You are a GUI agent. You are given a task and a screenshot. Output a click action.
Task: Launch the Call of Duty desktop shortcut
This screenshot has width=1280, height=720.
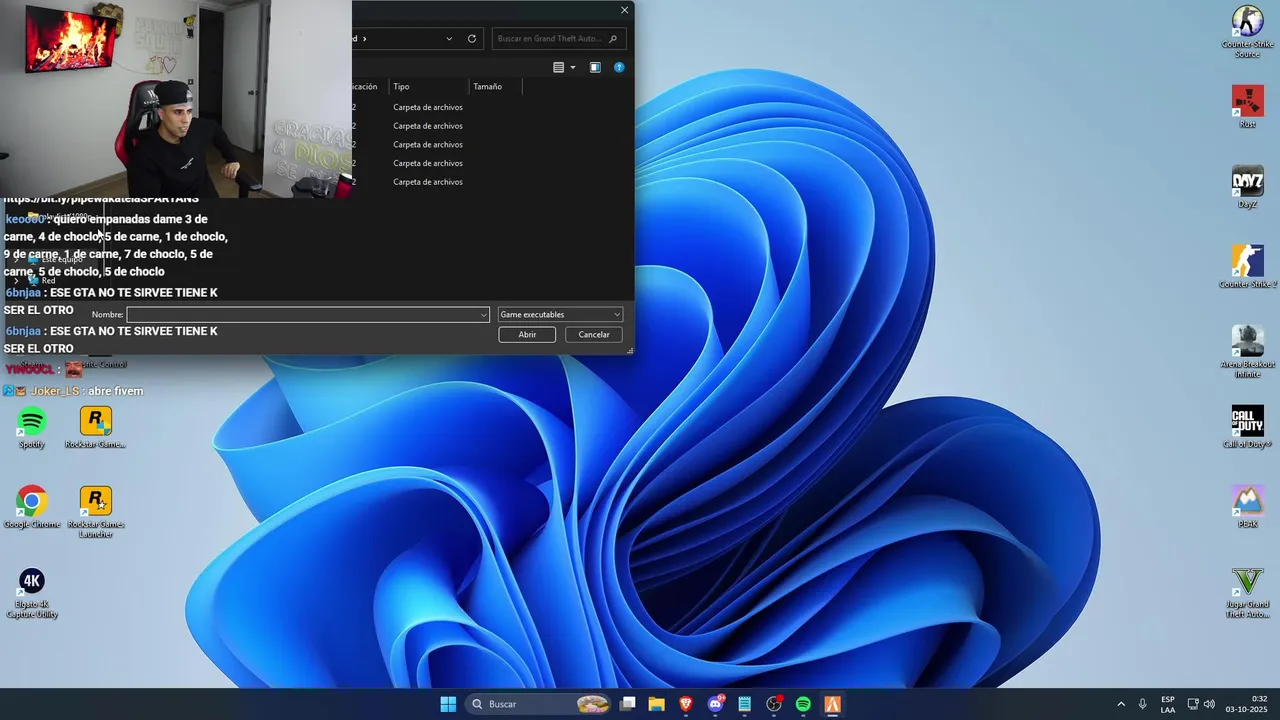(1247, 426)
